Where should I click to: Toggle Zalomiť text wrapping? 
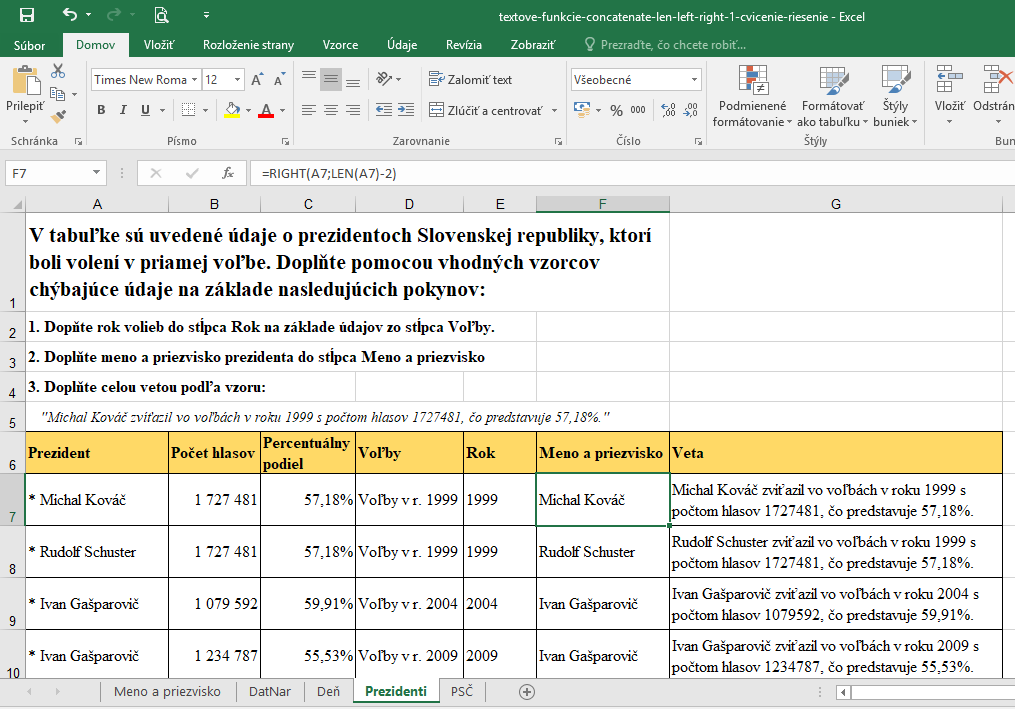470,80
